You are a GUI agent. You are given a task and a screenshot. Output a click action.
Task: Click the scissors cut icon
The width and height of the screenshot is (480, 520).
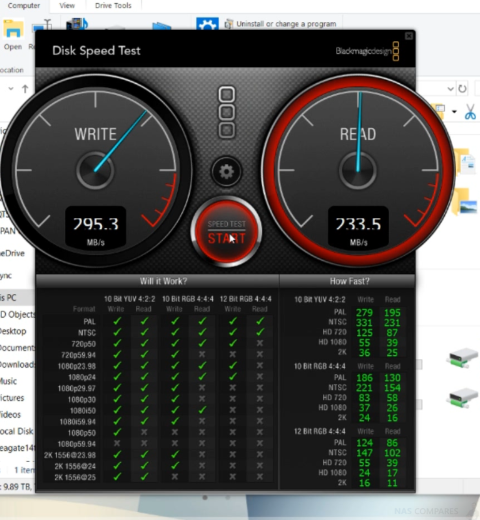[x=470, y=112]
